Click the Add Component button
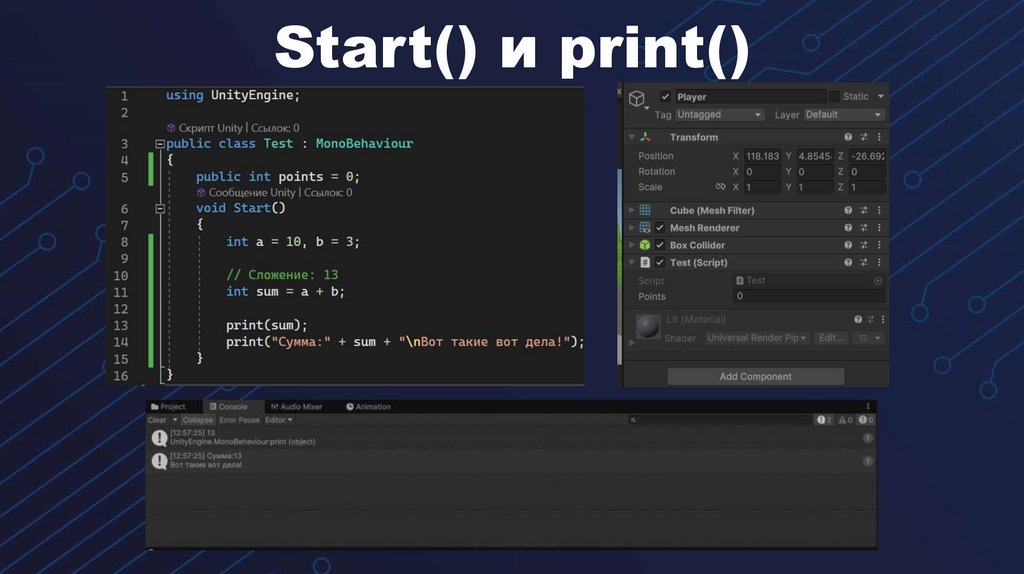Screen dimensions: 1024x574 coord(756,376)
